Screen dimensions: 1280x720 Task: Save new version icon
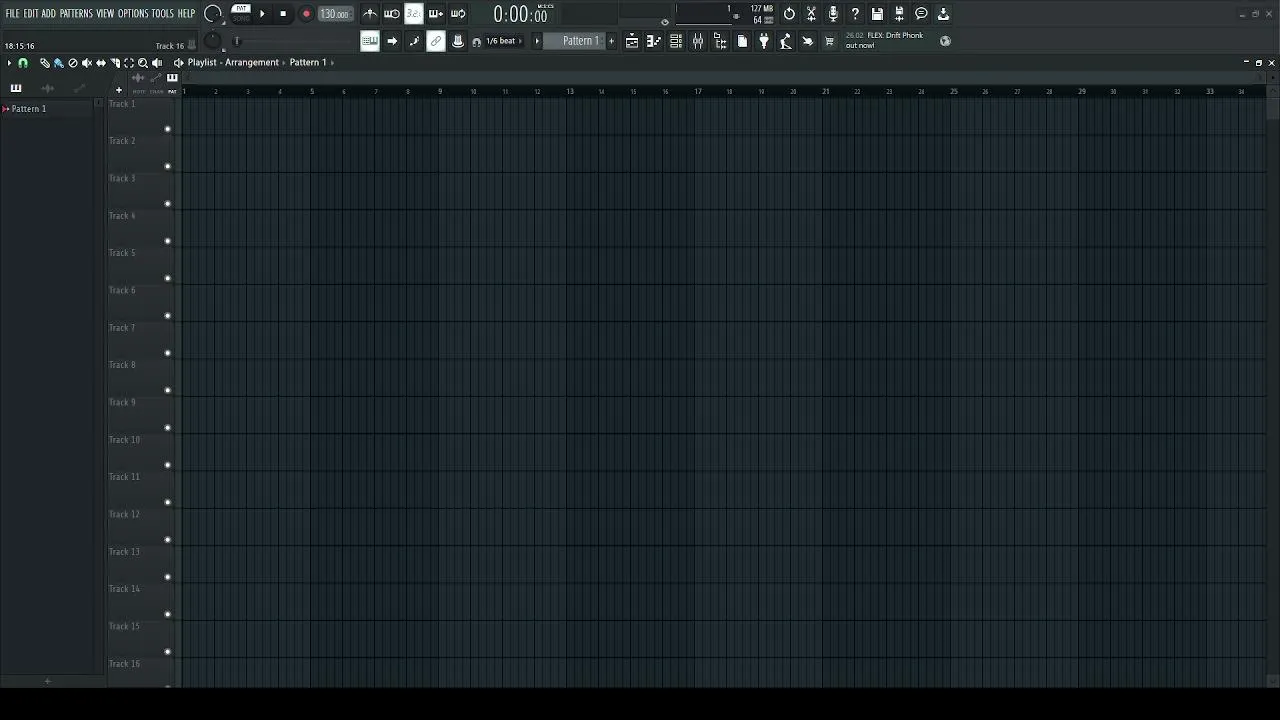[899, 14]
